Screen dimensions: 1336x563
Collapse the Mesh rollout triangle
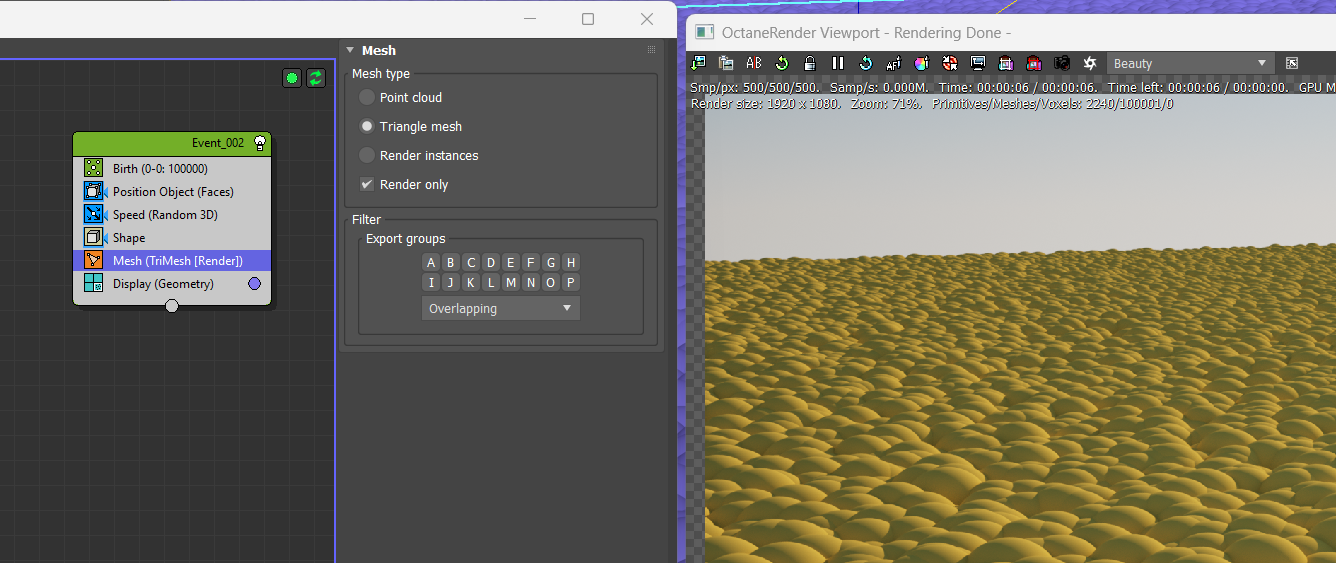350,50
